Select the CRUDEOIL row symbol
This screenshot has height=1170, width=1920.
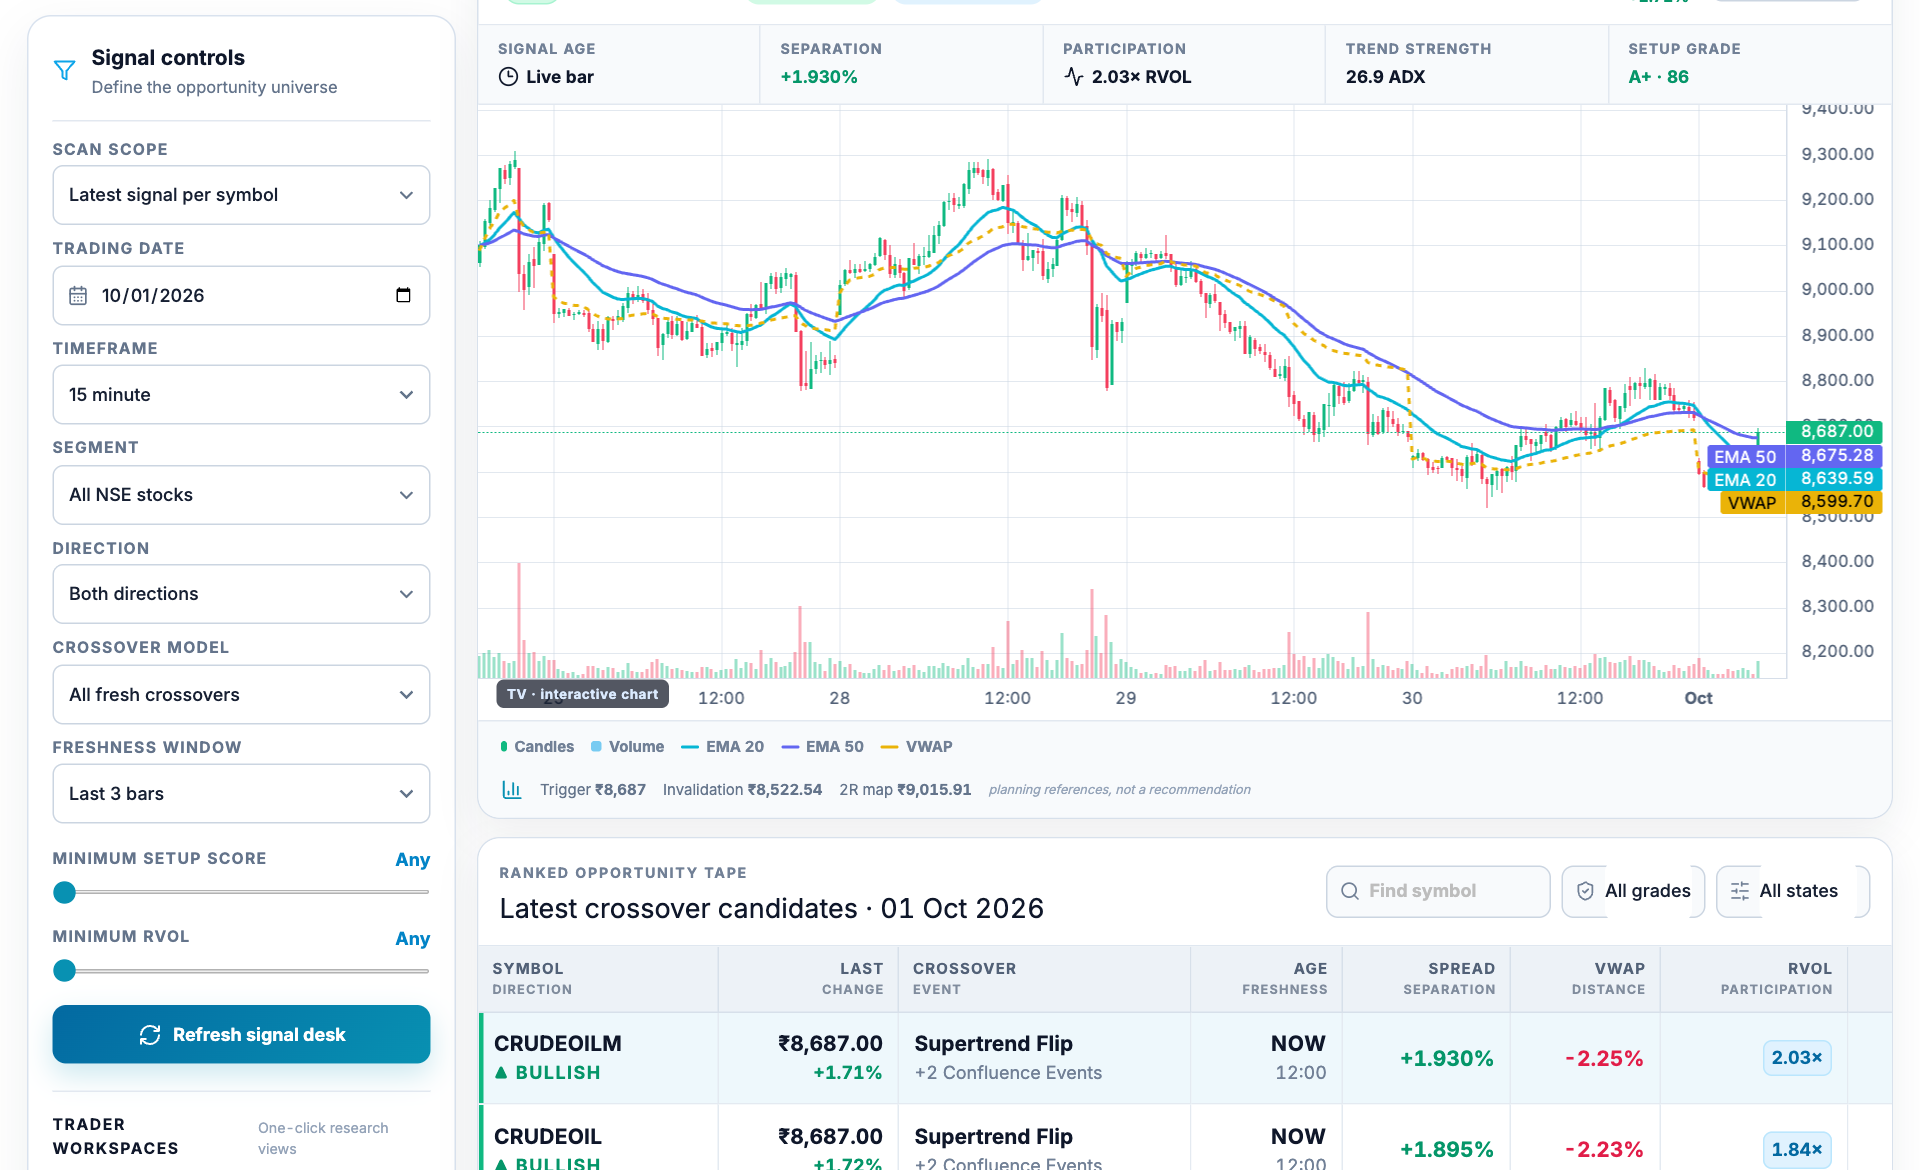coord(548,1136)
